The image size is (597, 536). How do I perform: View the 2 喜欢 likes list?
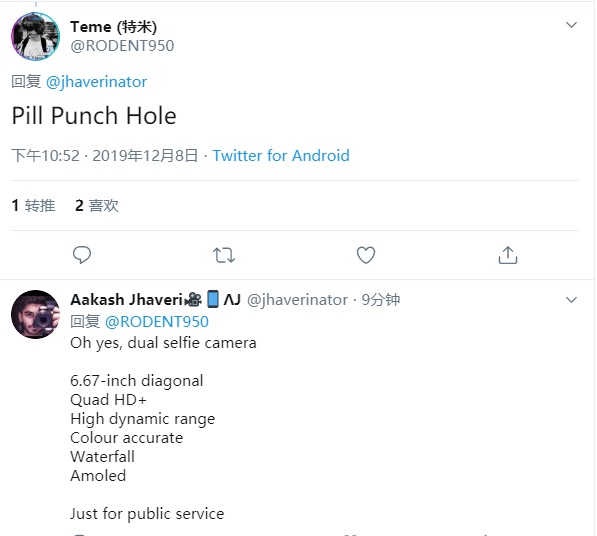pos(97,206)
